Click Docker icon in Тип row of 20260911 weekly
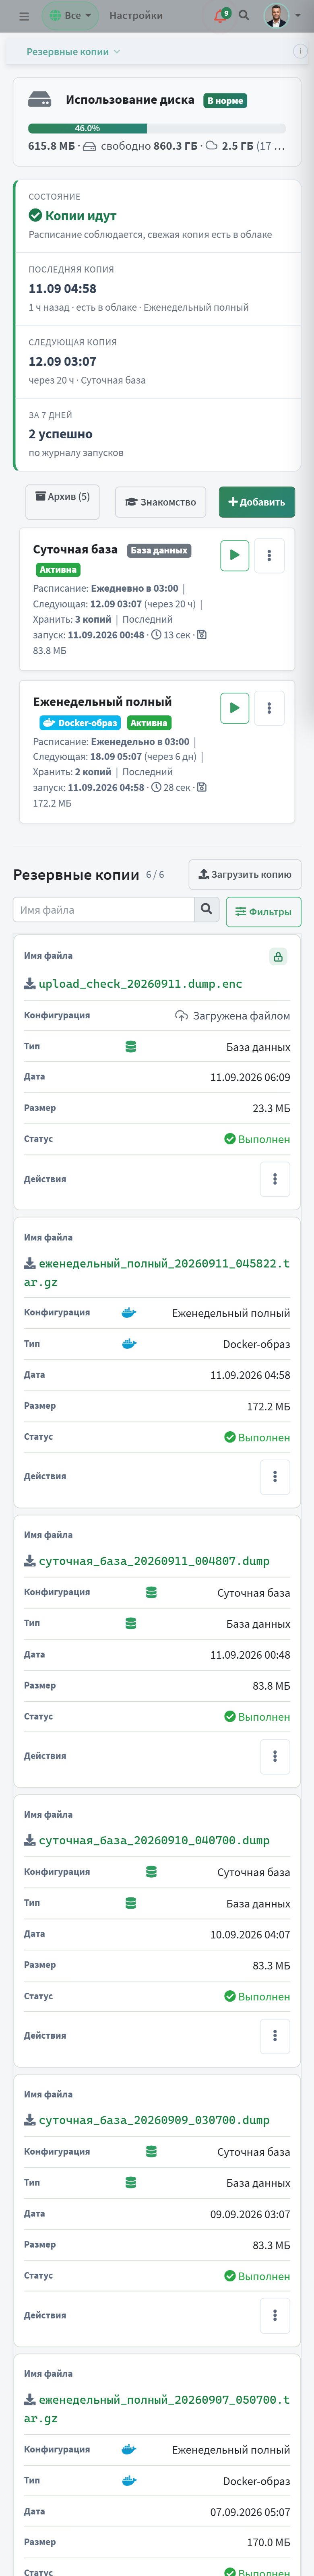The image size is (314, 2576). (128, 1344)
